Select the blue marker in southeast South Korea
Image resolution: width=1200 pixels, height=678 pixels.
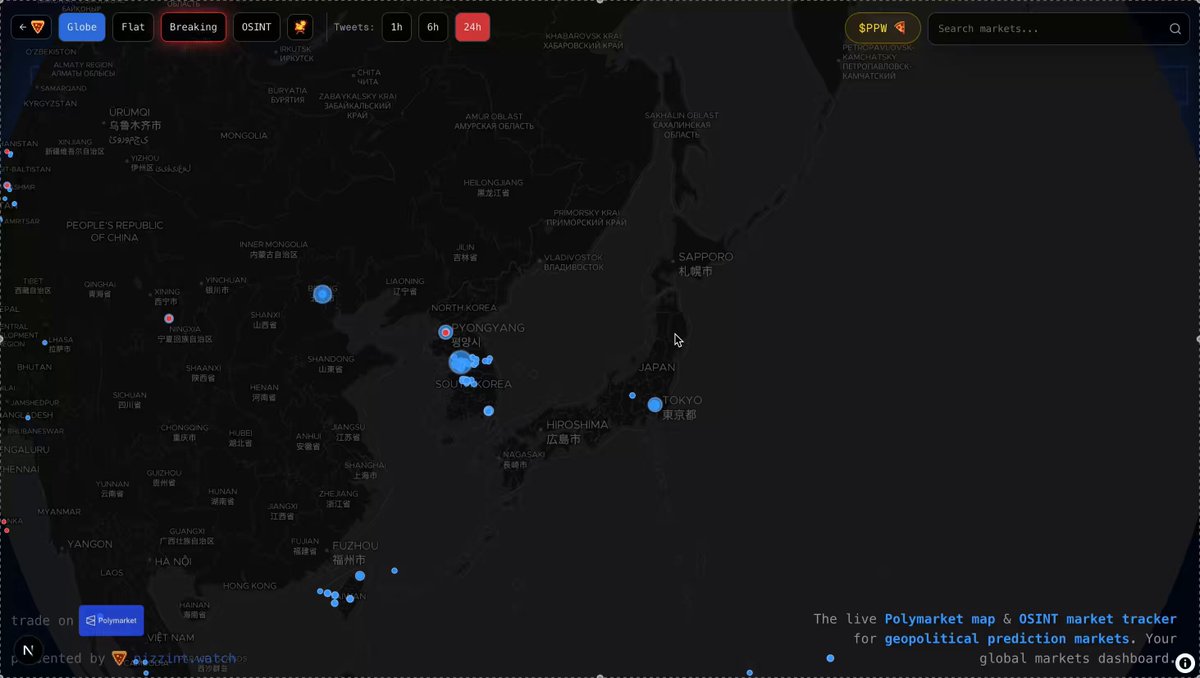click(489, 411)
